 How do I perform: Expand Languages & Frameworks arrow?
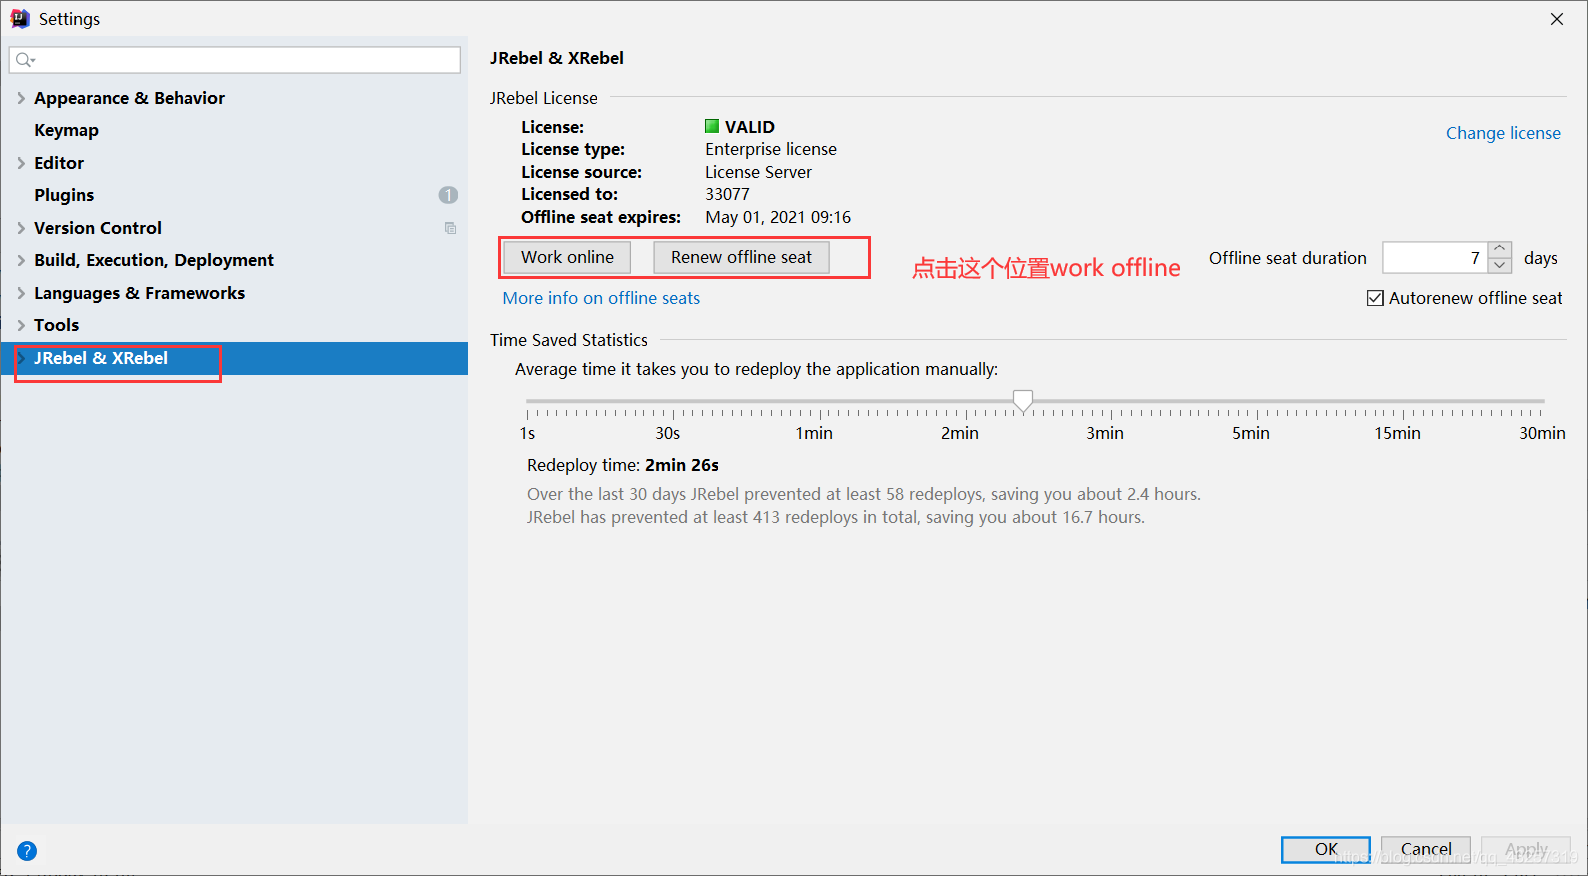(21, 293)
